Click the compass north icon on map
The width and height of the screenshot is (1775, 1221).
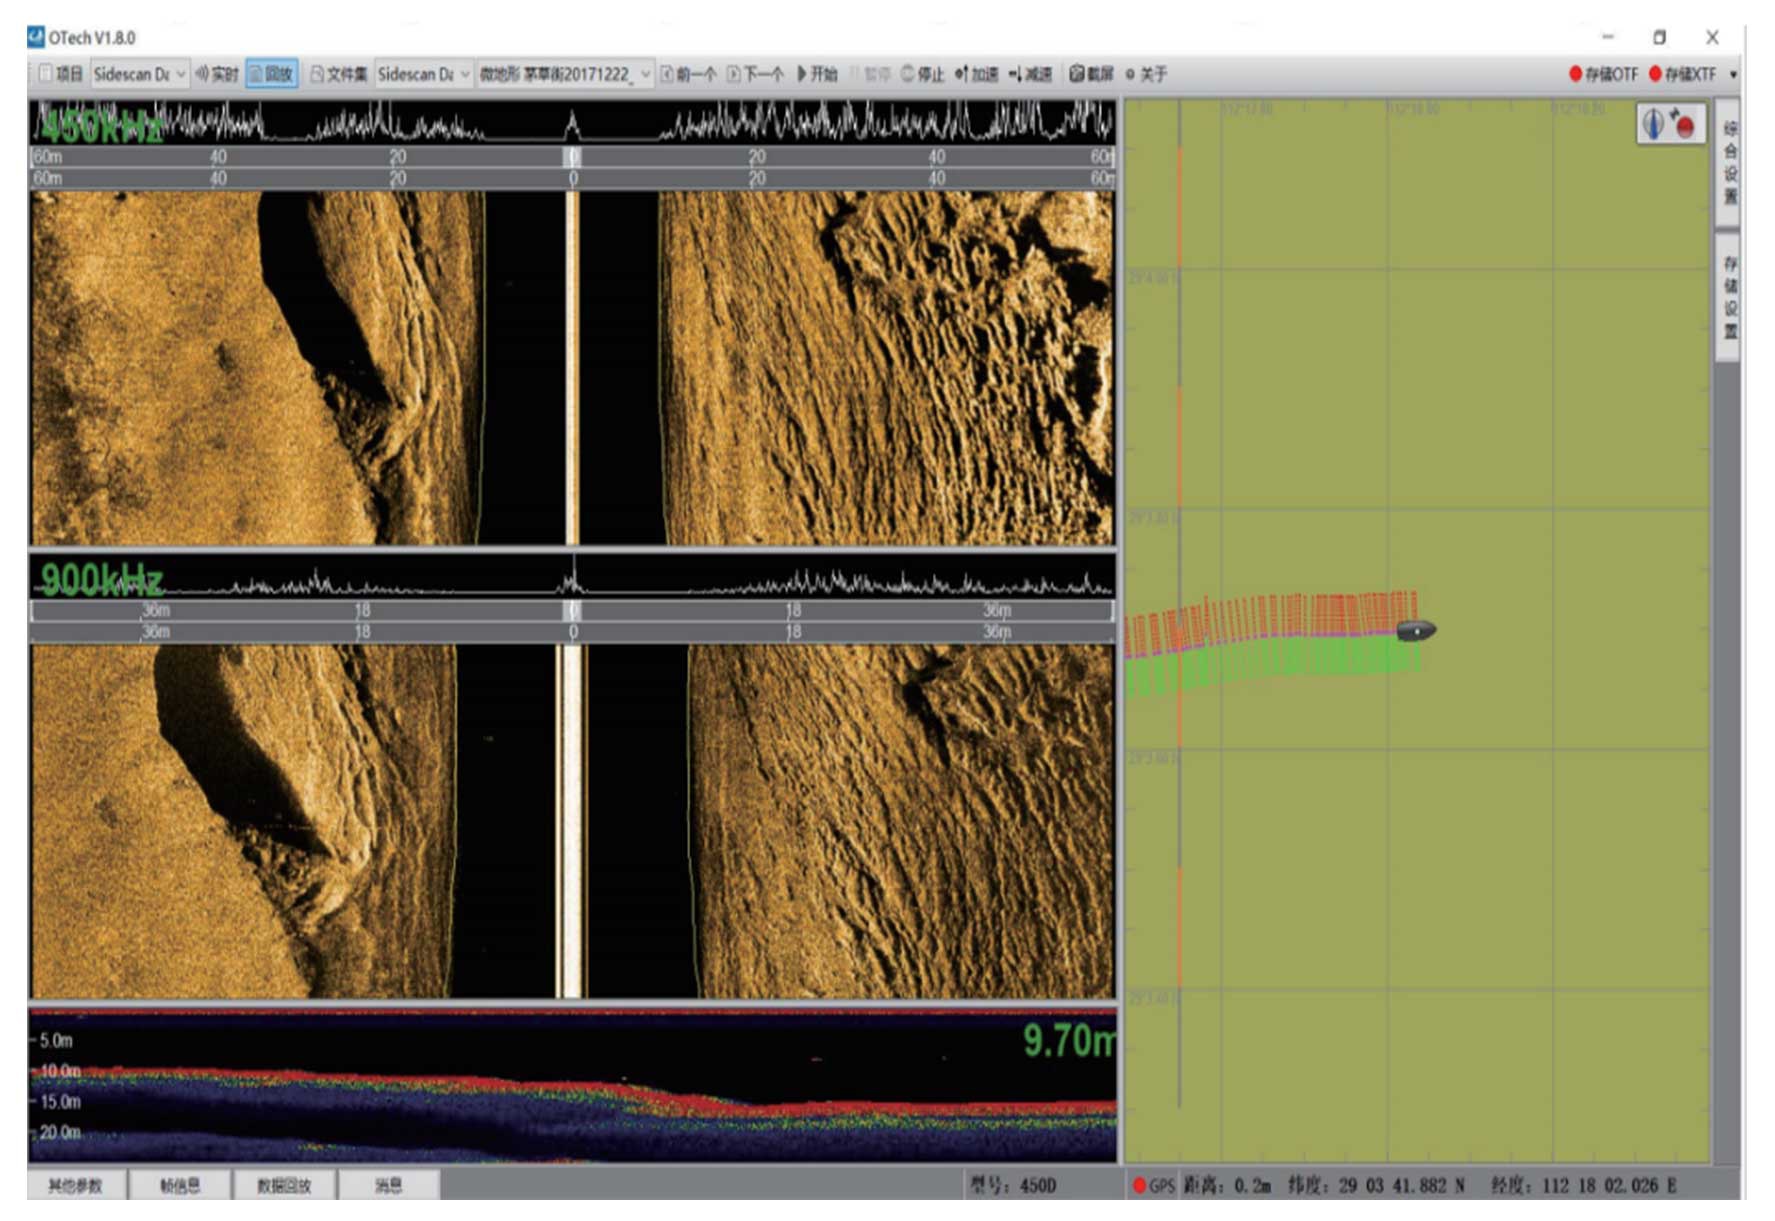tap(1654, 125)
